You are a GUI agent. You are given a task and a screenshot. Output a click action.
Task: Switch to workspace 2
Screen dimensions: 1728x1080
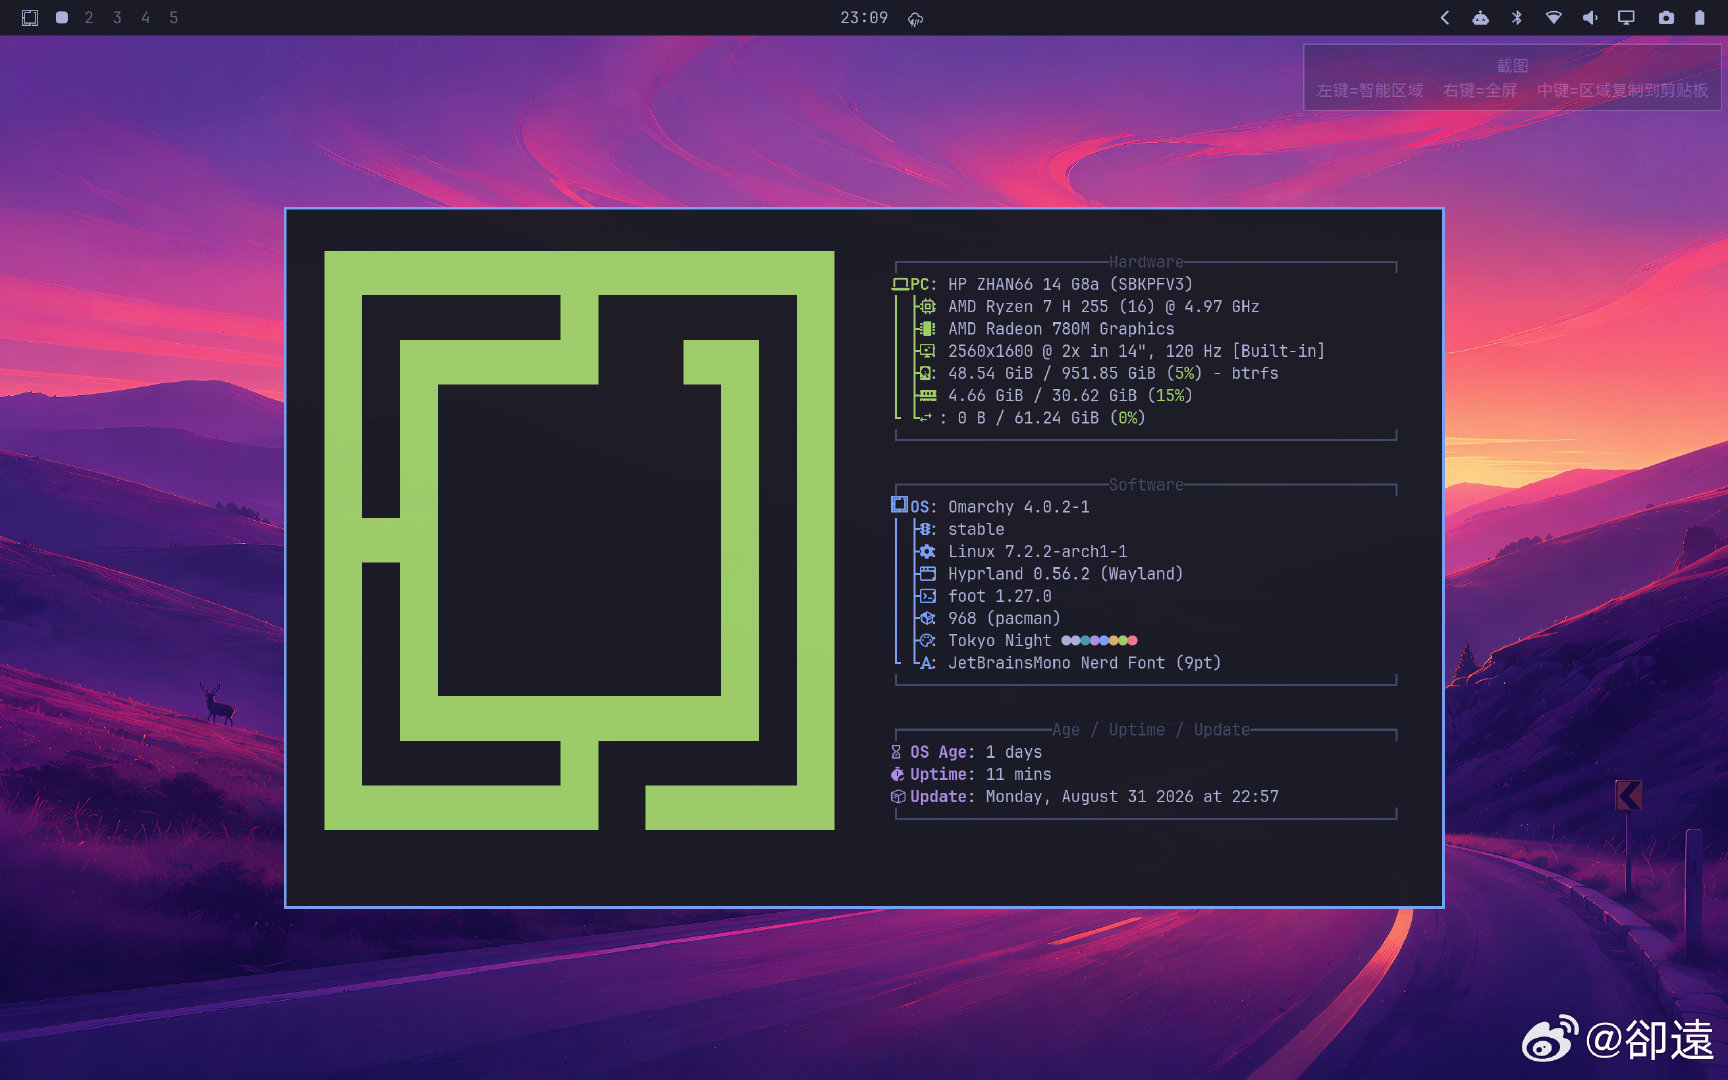[89, 18]
